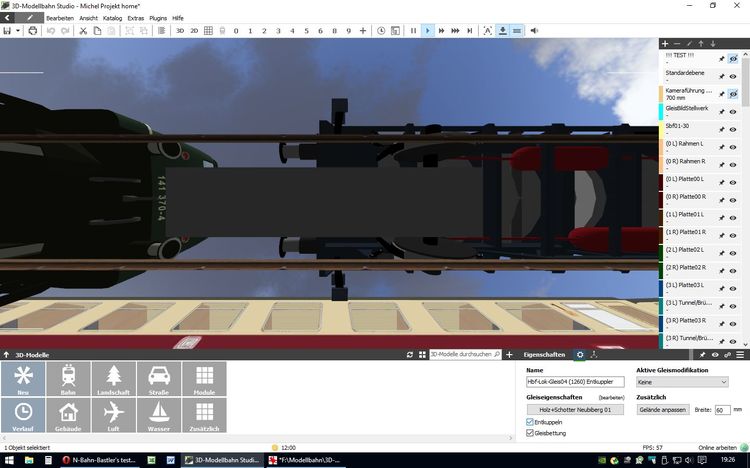Select the Straße category tile
The height and width of the screenshot is (468, 750).
pyautogui.click(x=158, y=378)
